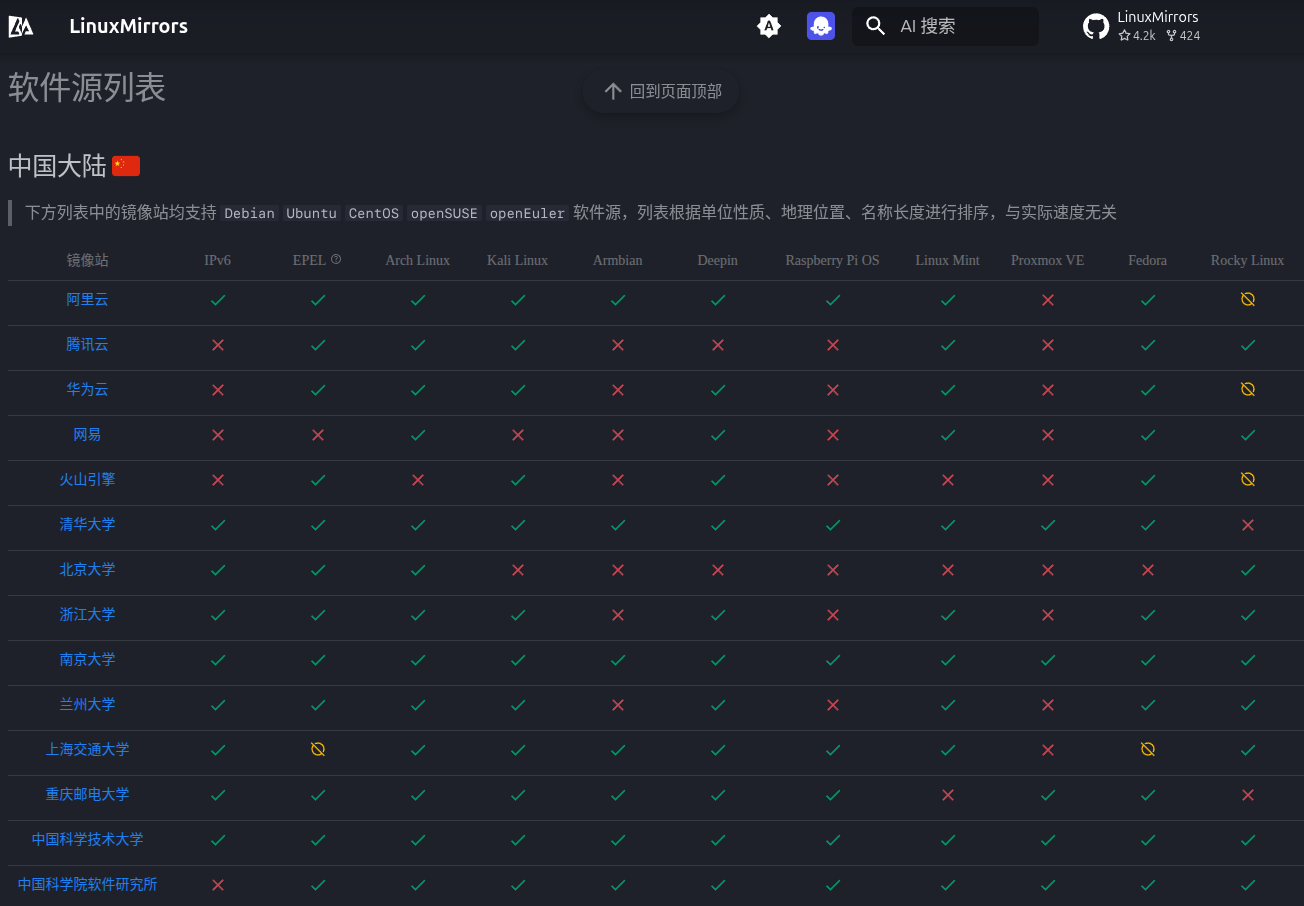
Task: Toggle the auto color theme icon
Action: click(x=768, y=26)
